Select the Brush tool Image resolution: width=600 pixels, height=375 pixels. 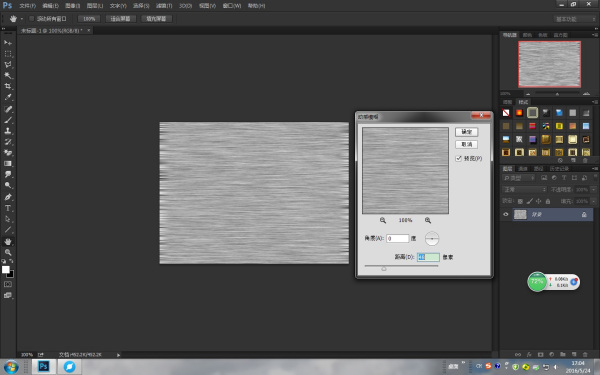click(x=8, y=120)
